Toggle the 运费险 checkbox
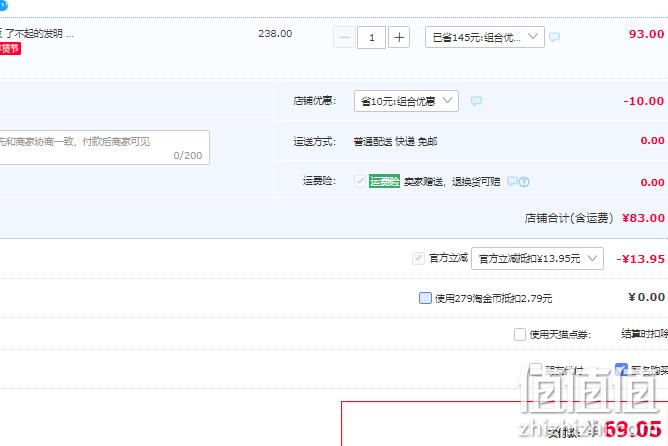 click(360, 181)
